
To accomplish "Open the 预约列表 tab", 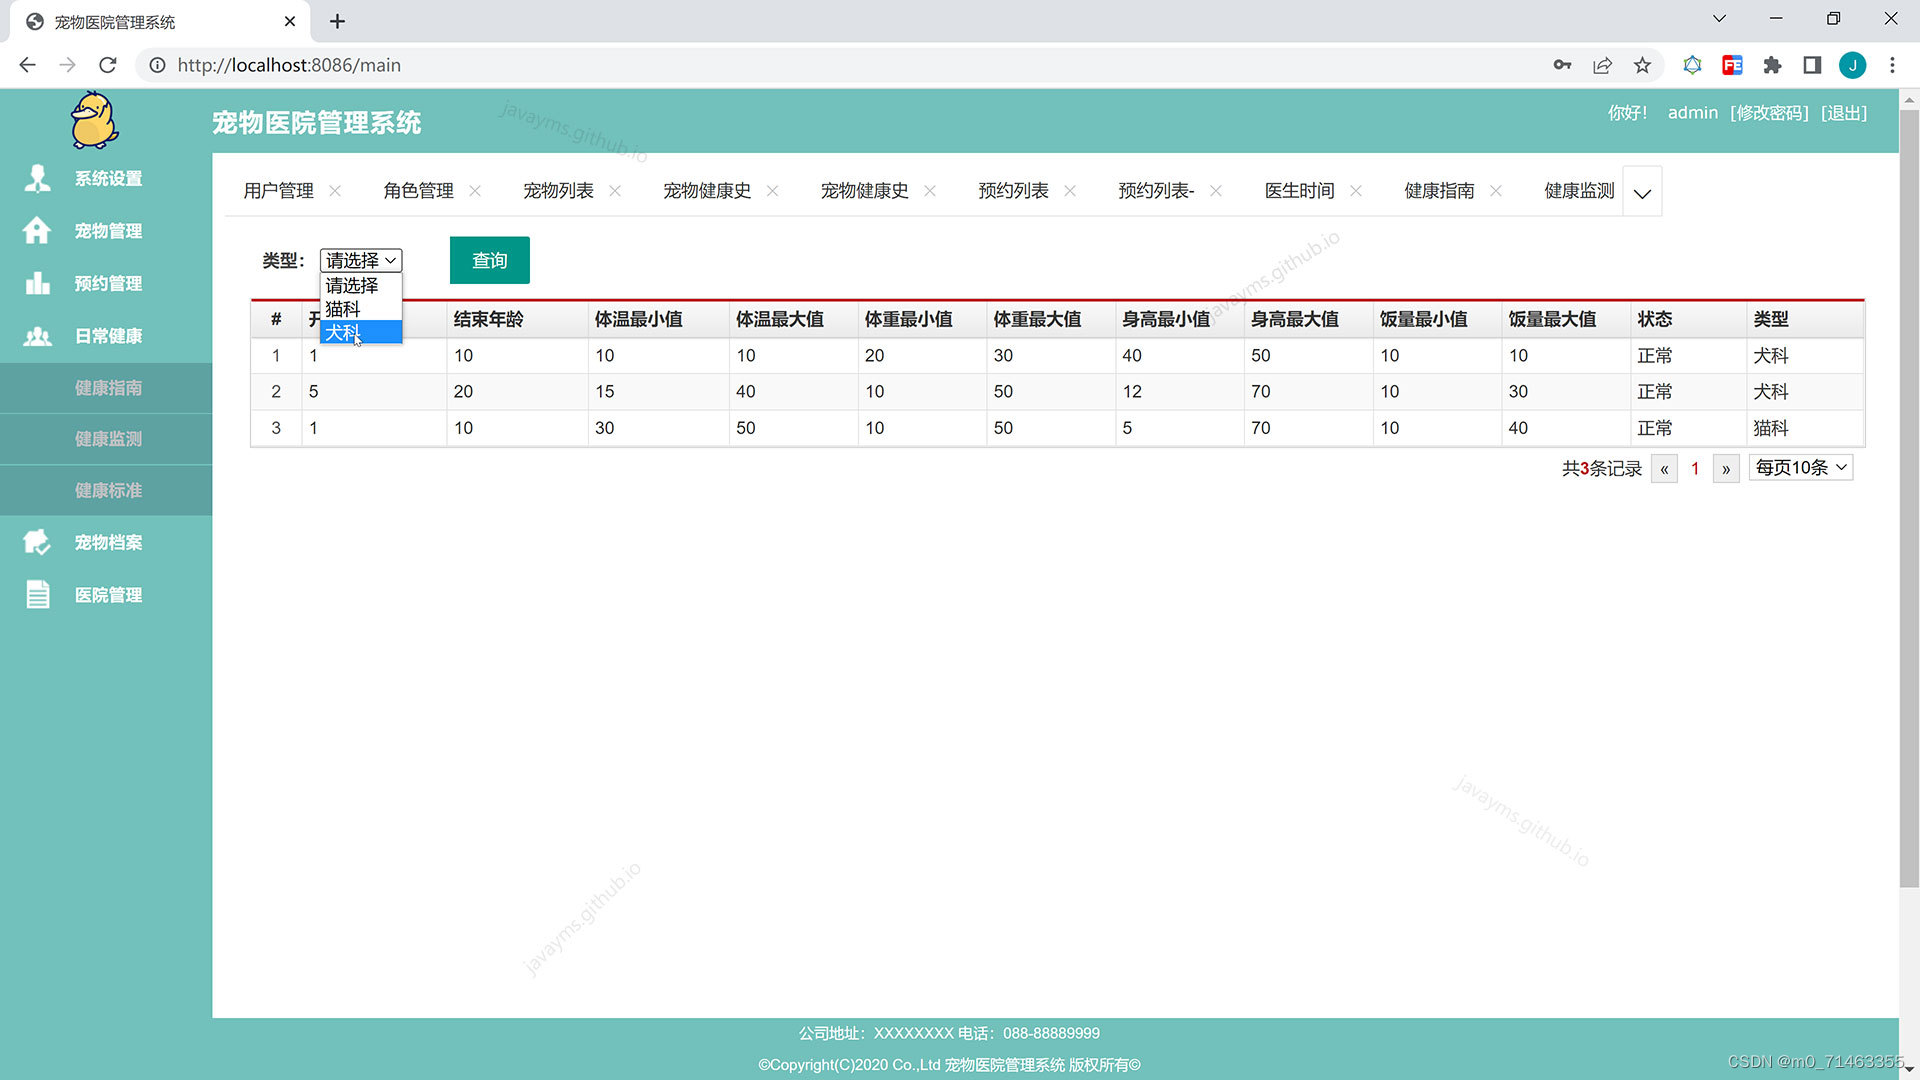I will (1011, 191).
